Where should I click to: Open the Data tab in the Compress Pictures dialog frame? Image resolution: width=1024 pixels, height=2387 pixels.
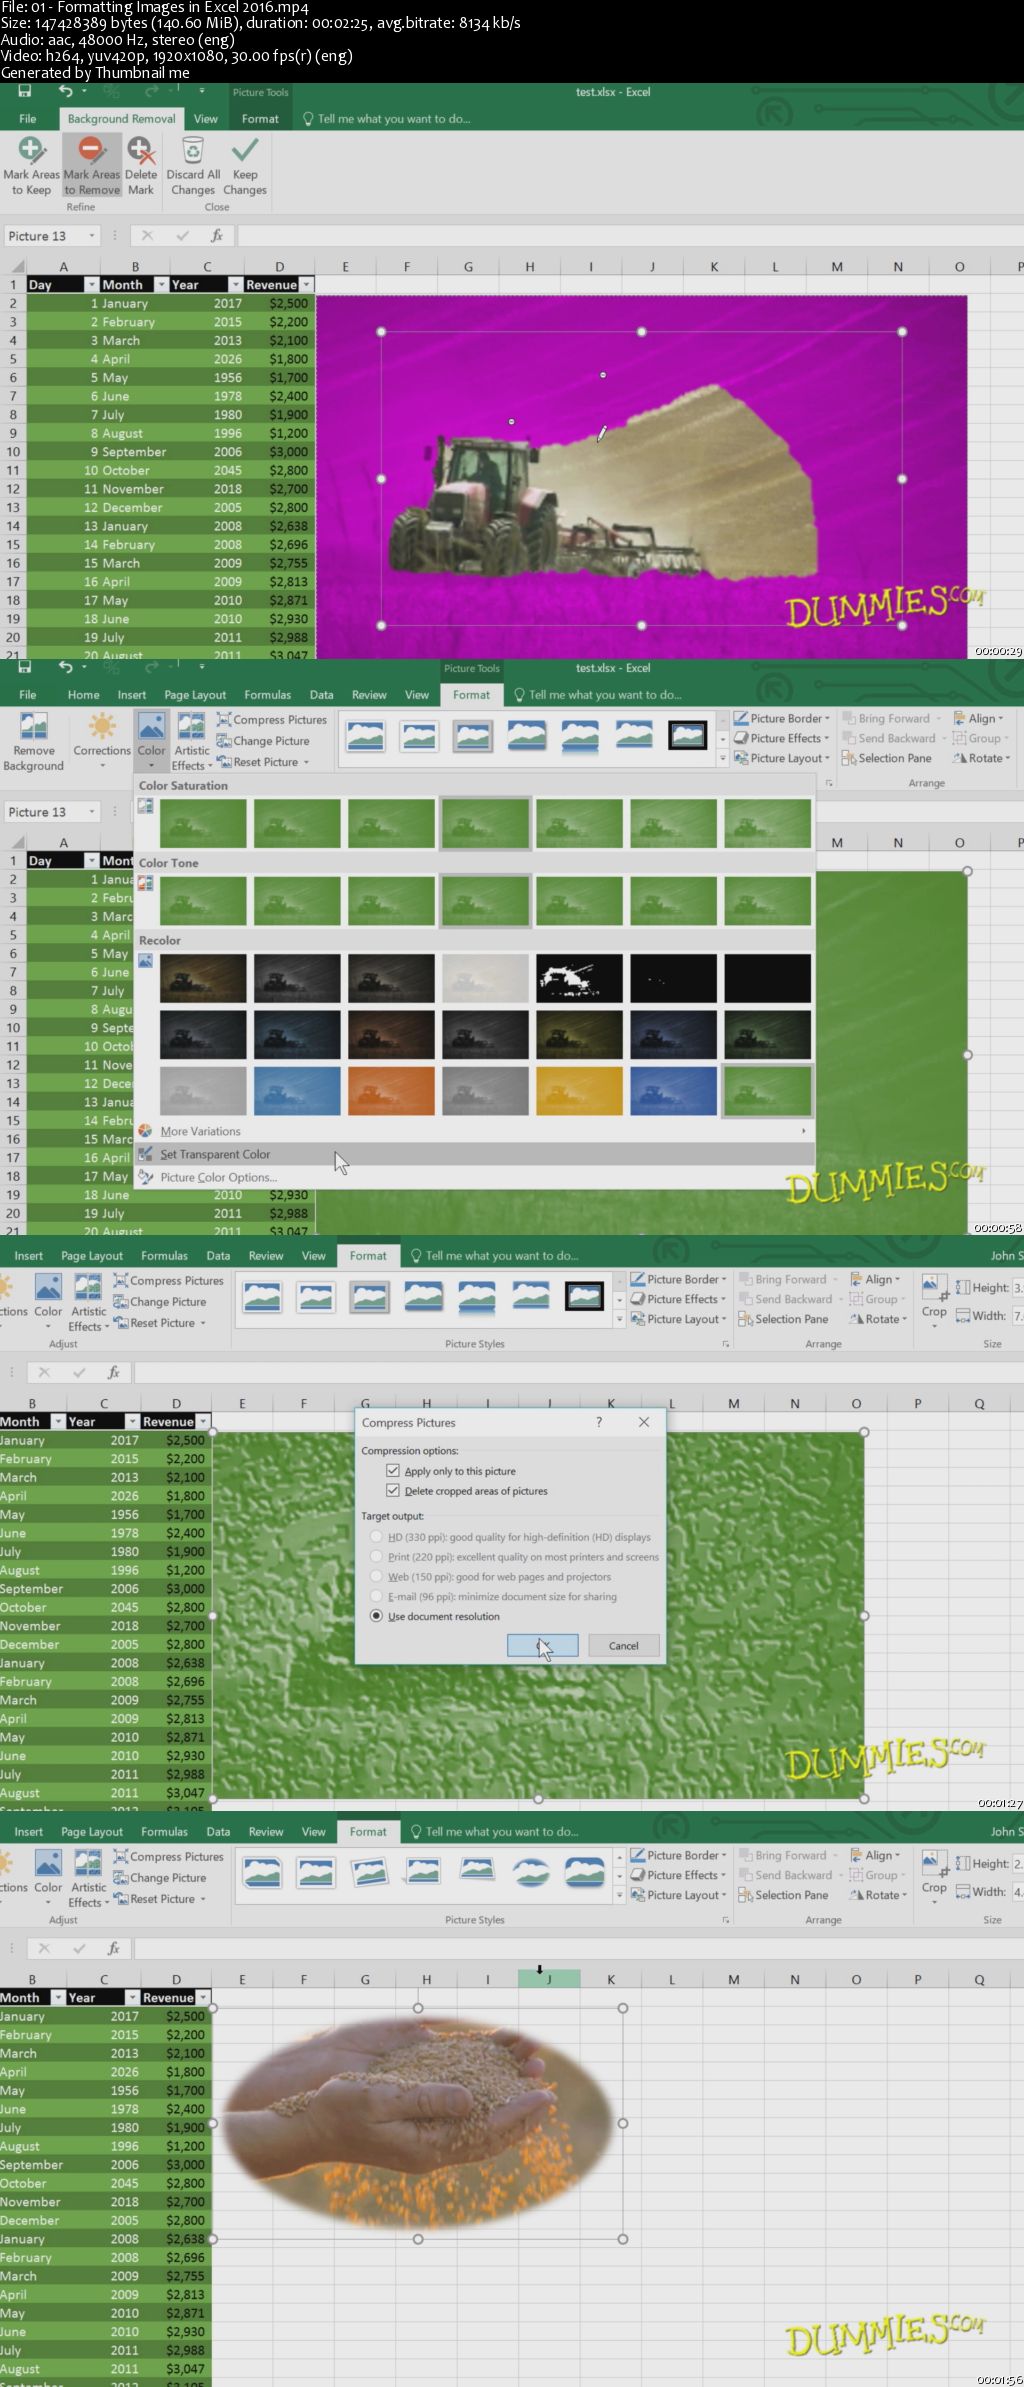coord(218,1256)
